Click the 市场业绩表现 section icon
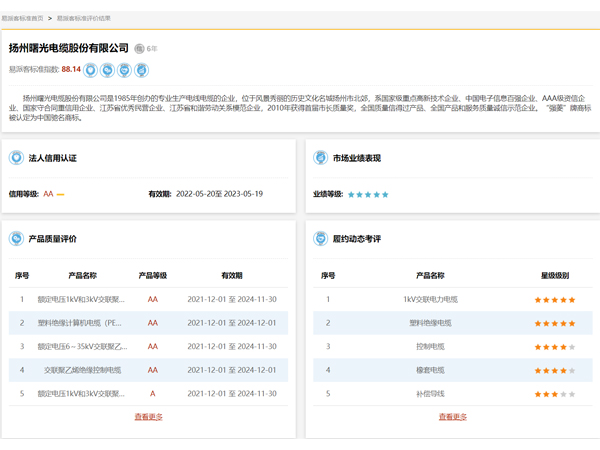The height and width of the screenshot is (450, 600). click(x=321, y=158)
